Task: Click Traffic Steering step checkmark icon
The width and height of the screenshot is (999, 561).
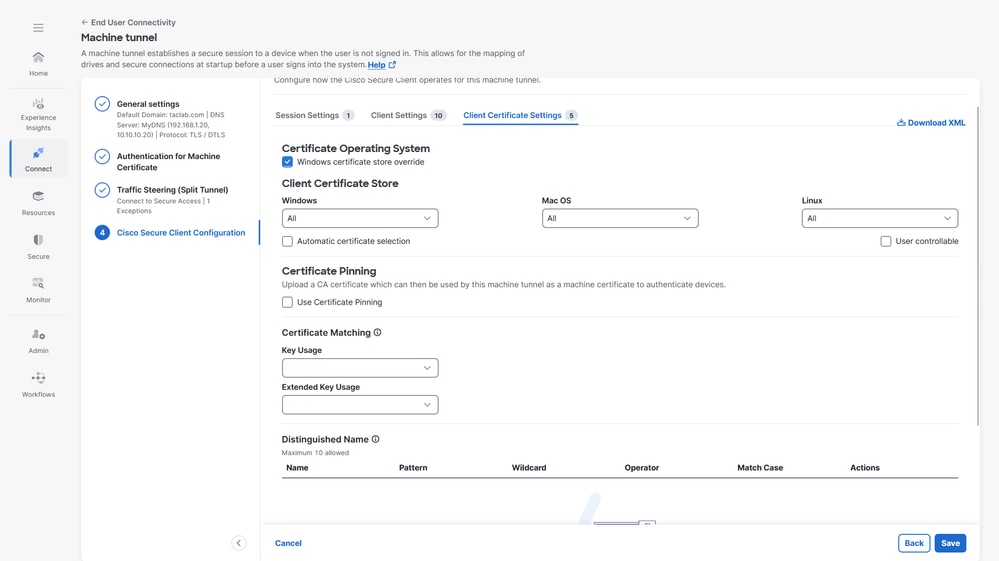Action: coord(102,190)
